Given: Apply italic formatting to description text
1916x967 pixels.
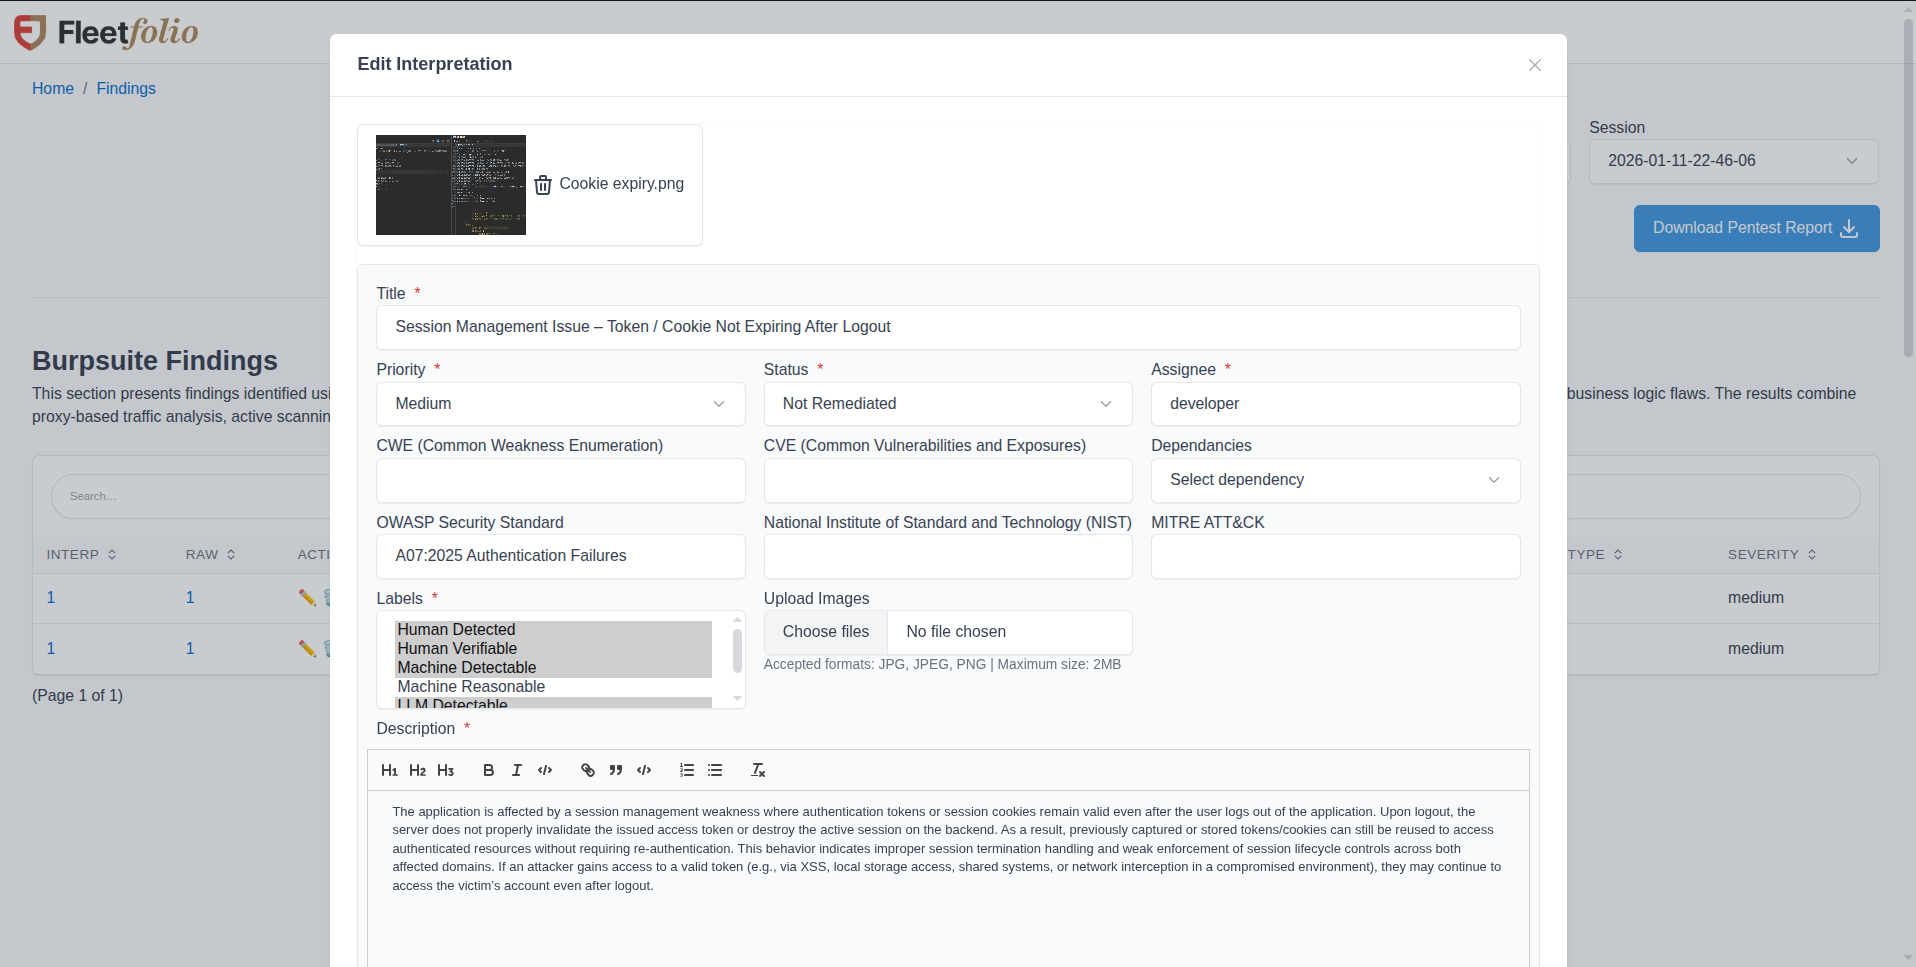Looking at the screenshot, I should [516, 770].
